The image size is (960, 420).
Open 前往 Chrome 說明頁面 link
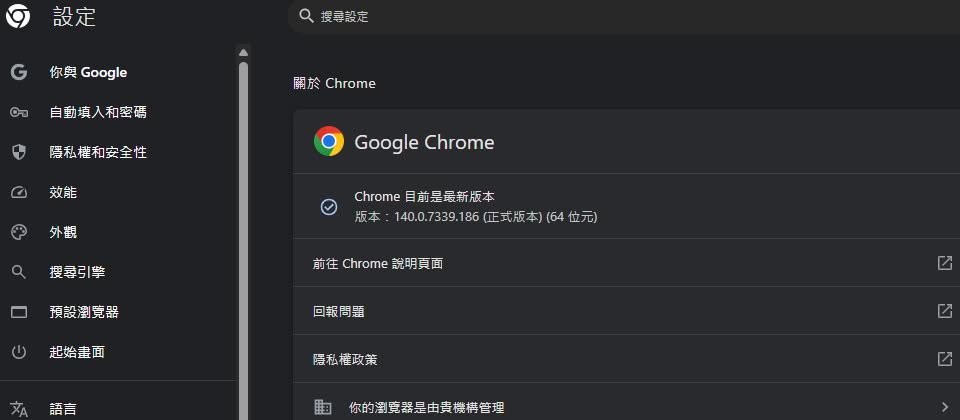click(x=378, y=264)
